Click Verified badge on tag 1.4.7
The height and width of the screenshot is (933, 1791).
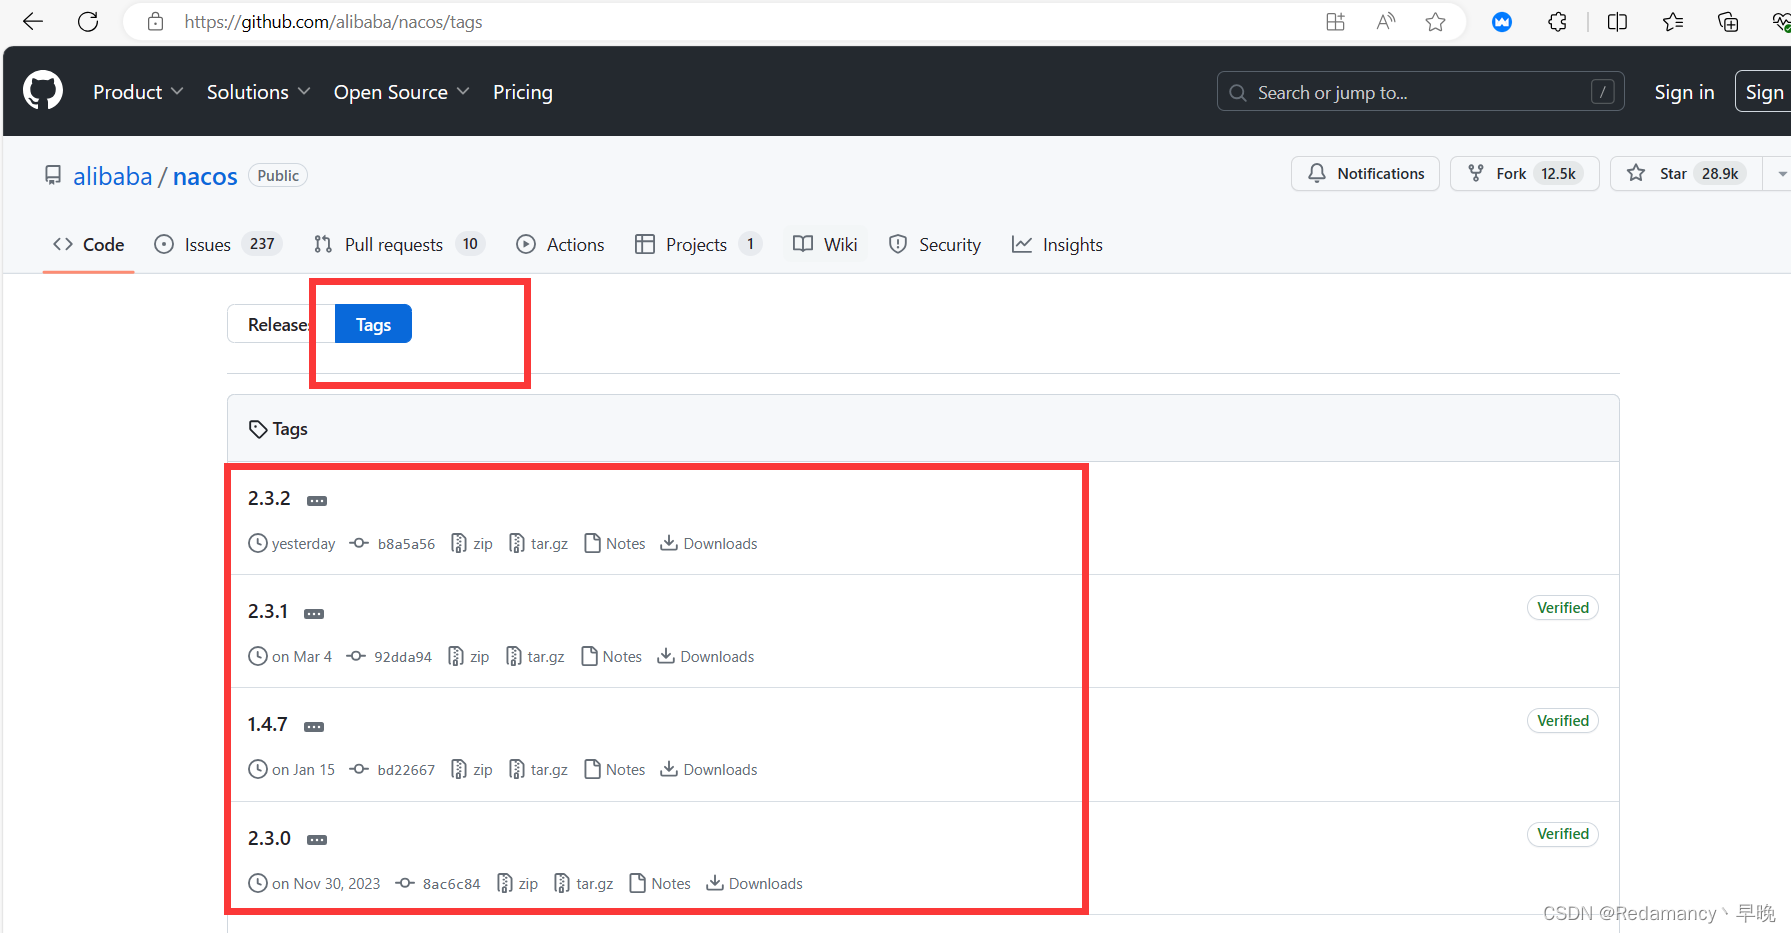[x=1562, y=721]
